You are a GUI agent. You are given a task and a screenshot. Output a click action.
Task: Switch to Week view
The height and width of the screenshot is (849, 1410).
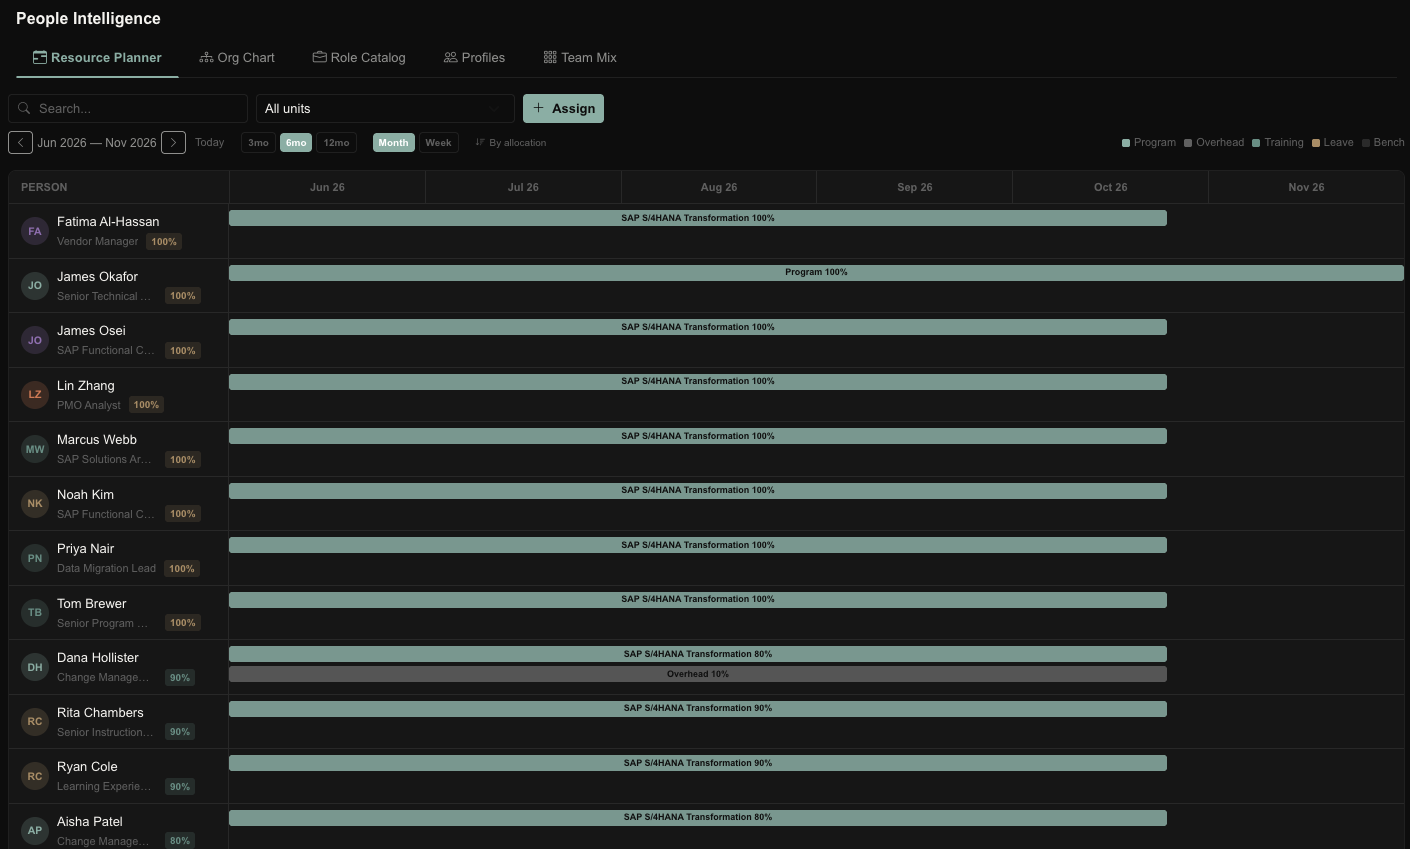pyautogui.click(x=438, y=143)
